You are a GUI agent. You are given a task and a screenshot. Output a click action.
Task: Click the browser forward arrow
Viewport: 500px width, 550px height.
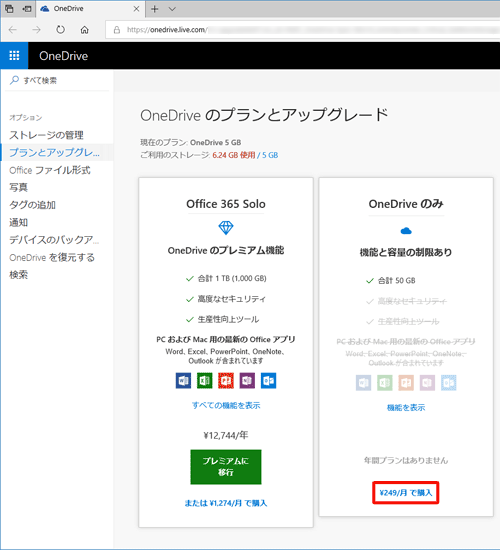click(36, 30)
